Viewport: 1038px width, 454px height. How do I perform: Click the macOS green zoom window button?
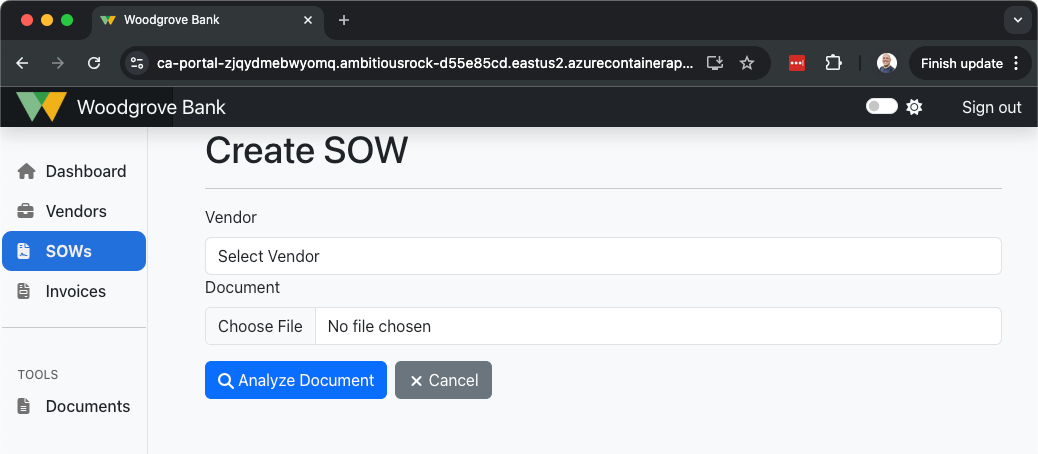point(67,20)
